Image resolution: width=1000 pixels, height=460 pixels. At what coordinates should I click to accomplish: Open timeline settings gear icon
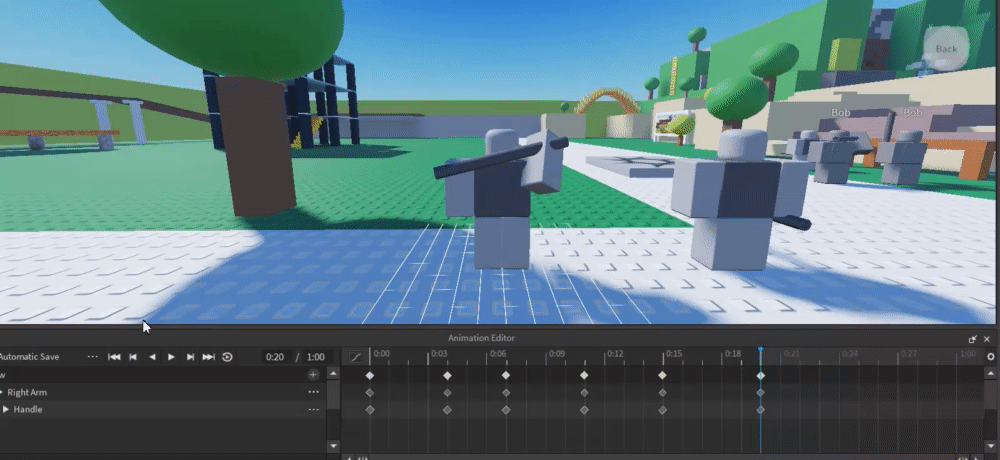click(x=990, y=357)
